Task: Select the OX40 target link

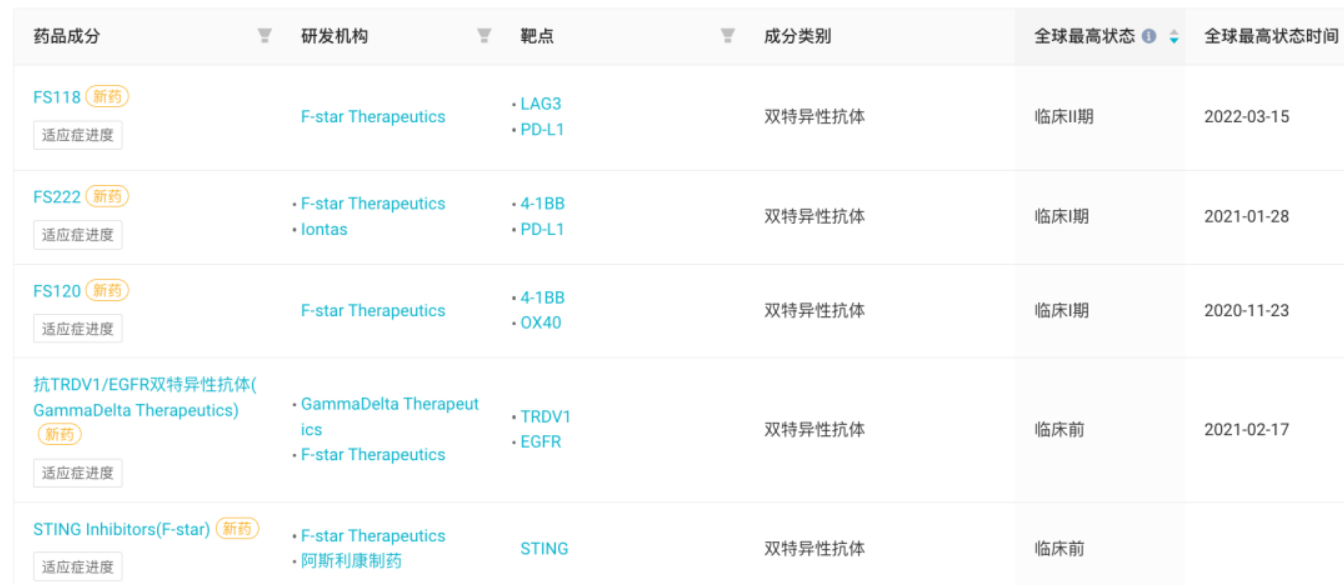Action: (x=541, y=323)
